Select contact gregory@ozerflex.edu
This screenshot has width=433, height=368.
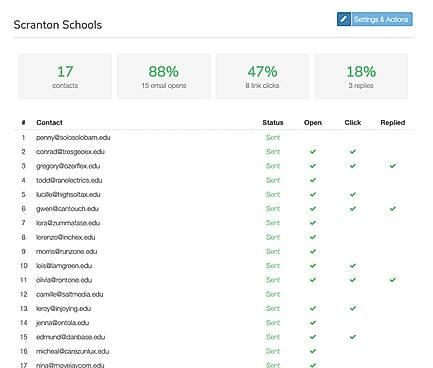coord(68,166)
